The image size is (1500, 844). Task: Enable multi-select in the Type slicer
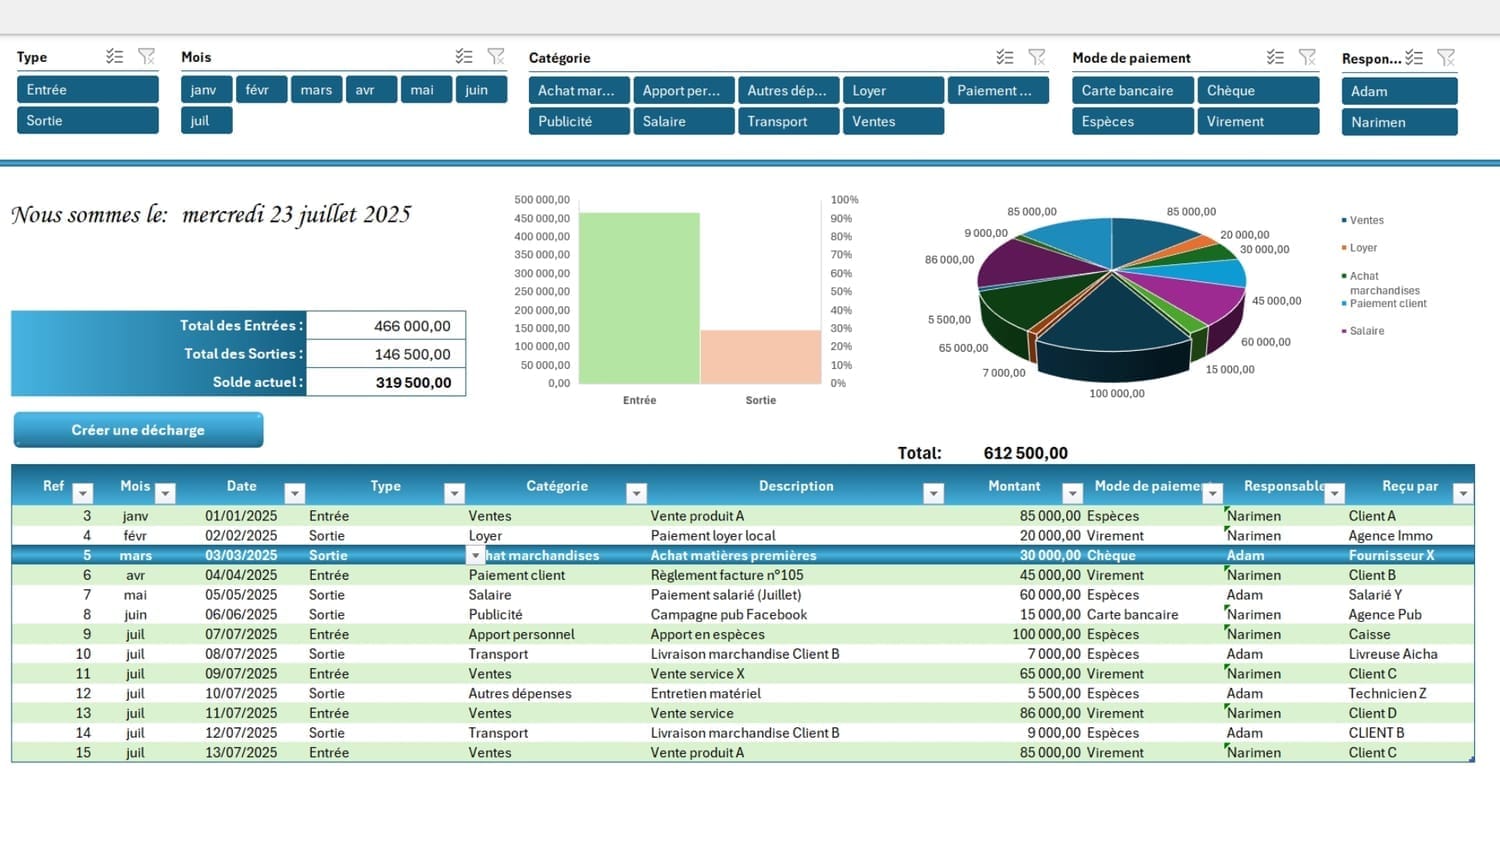click(x=115, y=57)
